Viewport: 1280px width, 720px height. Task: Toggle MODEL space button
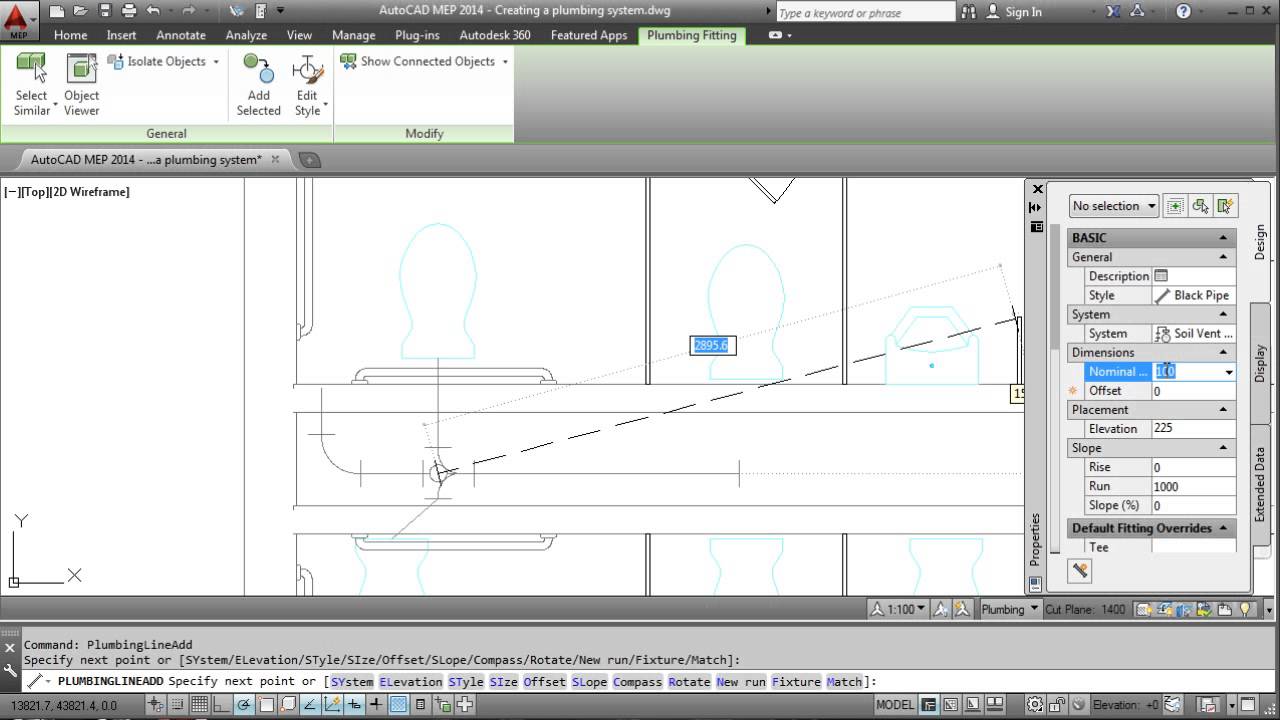[x=894, y=705]
